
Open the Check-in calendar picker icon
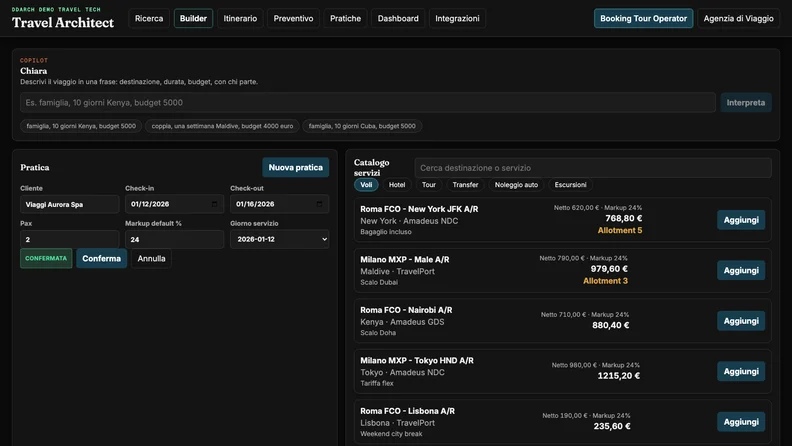(214, 204)
